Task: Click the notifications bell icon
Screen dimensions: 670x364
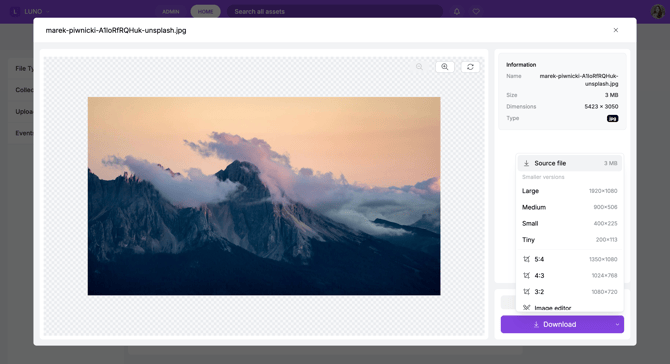Action: [x=457, y=12]
